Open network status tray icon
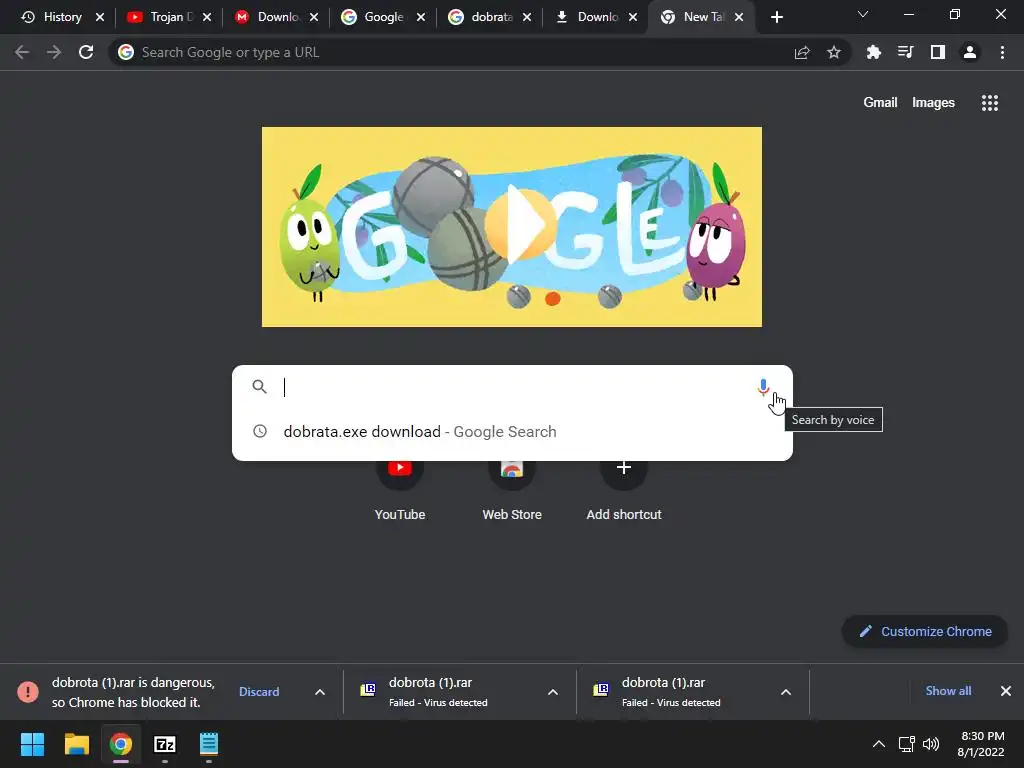1024x768 pixels. (906, 744)
